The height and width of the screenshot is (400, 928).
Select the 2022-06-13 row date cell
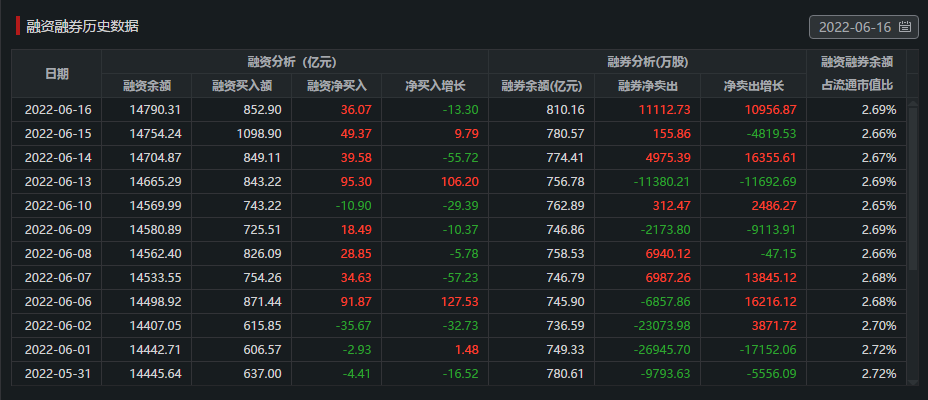(x=57, y=181)
